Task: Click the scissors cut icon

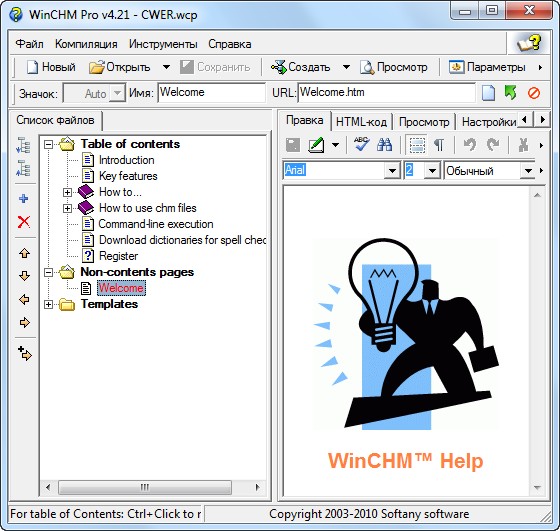Action: (523, 145)
